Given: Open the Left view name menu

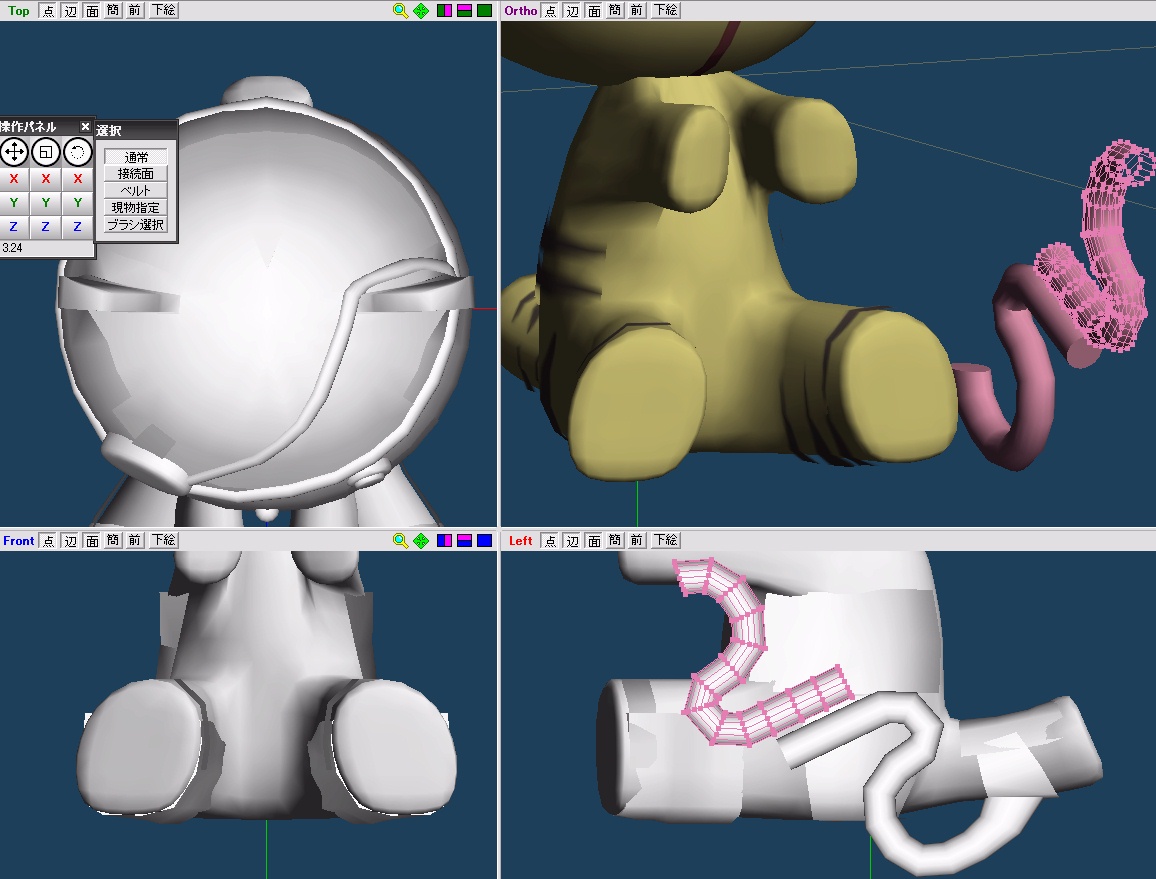Looking at the screenshot, I should [521, 541].
